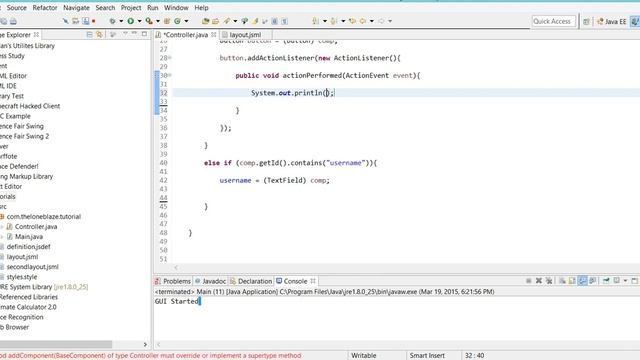Switch to the Javadoc tab
This screenshot has height=360, width=640.
coord(210,281)
